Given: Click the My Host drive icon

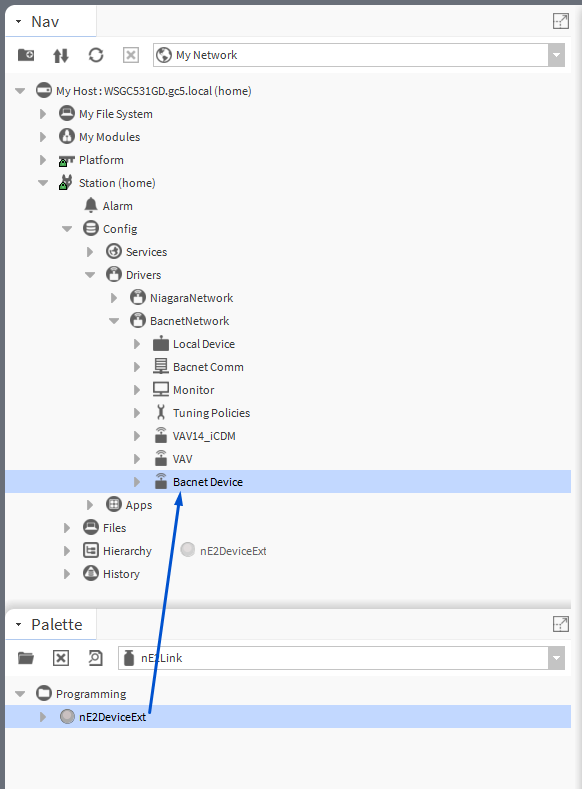Looking at the screenshot, I should point(44,91).
